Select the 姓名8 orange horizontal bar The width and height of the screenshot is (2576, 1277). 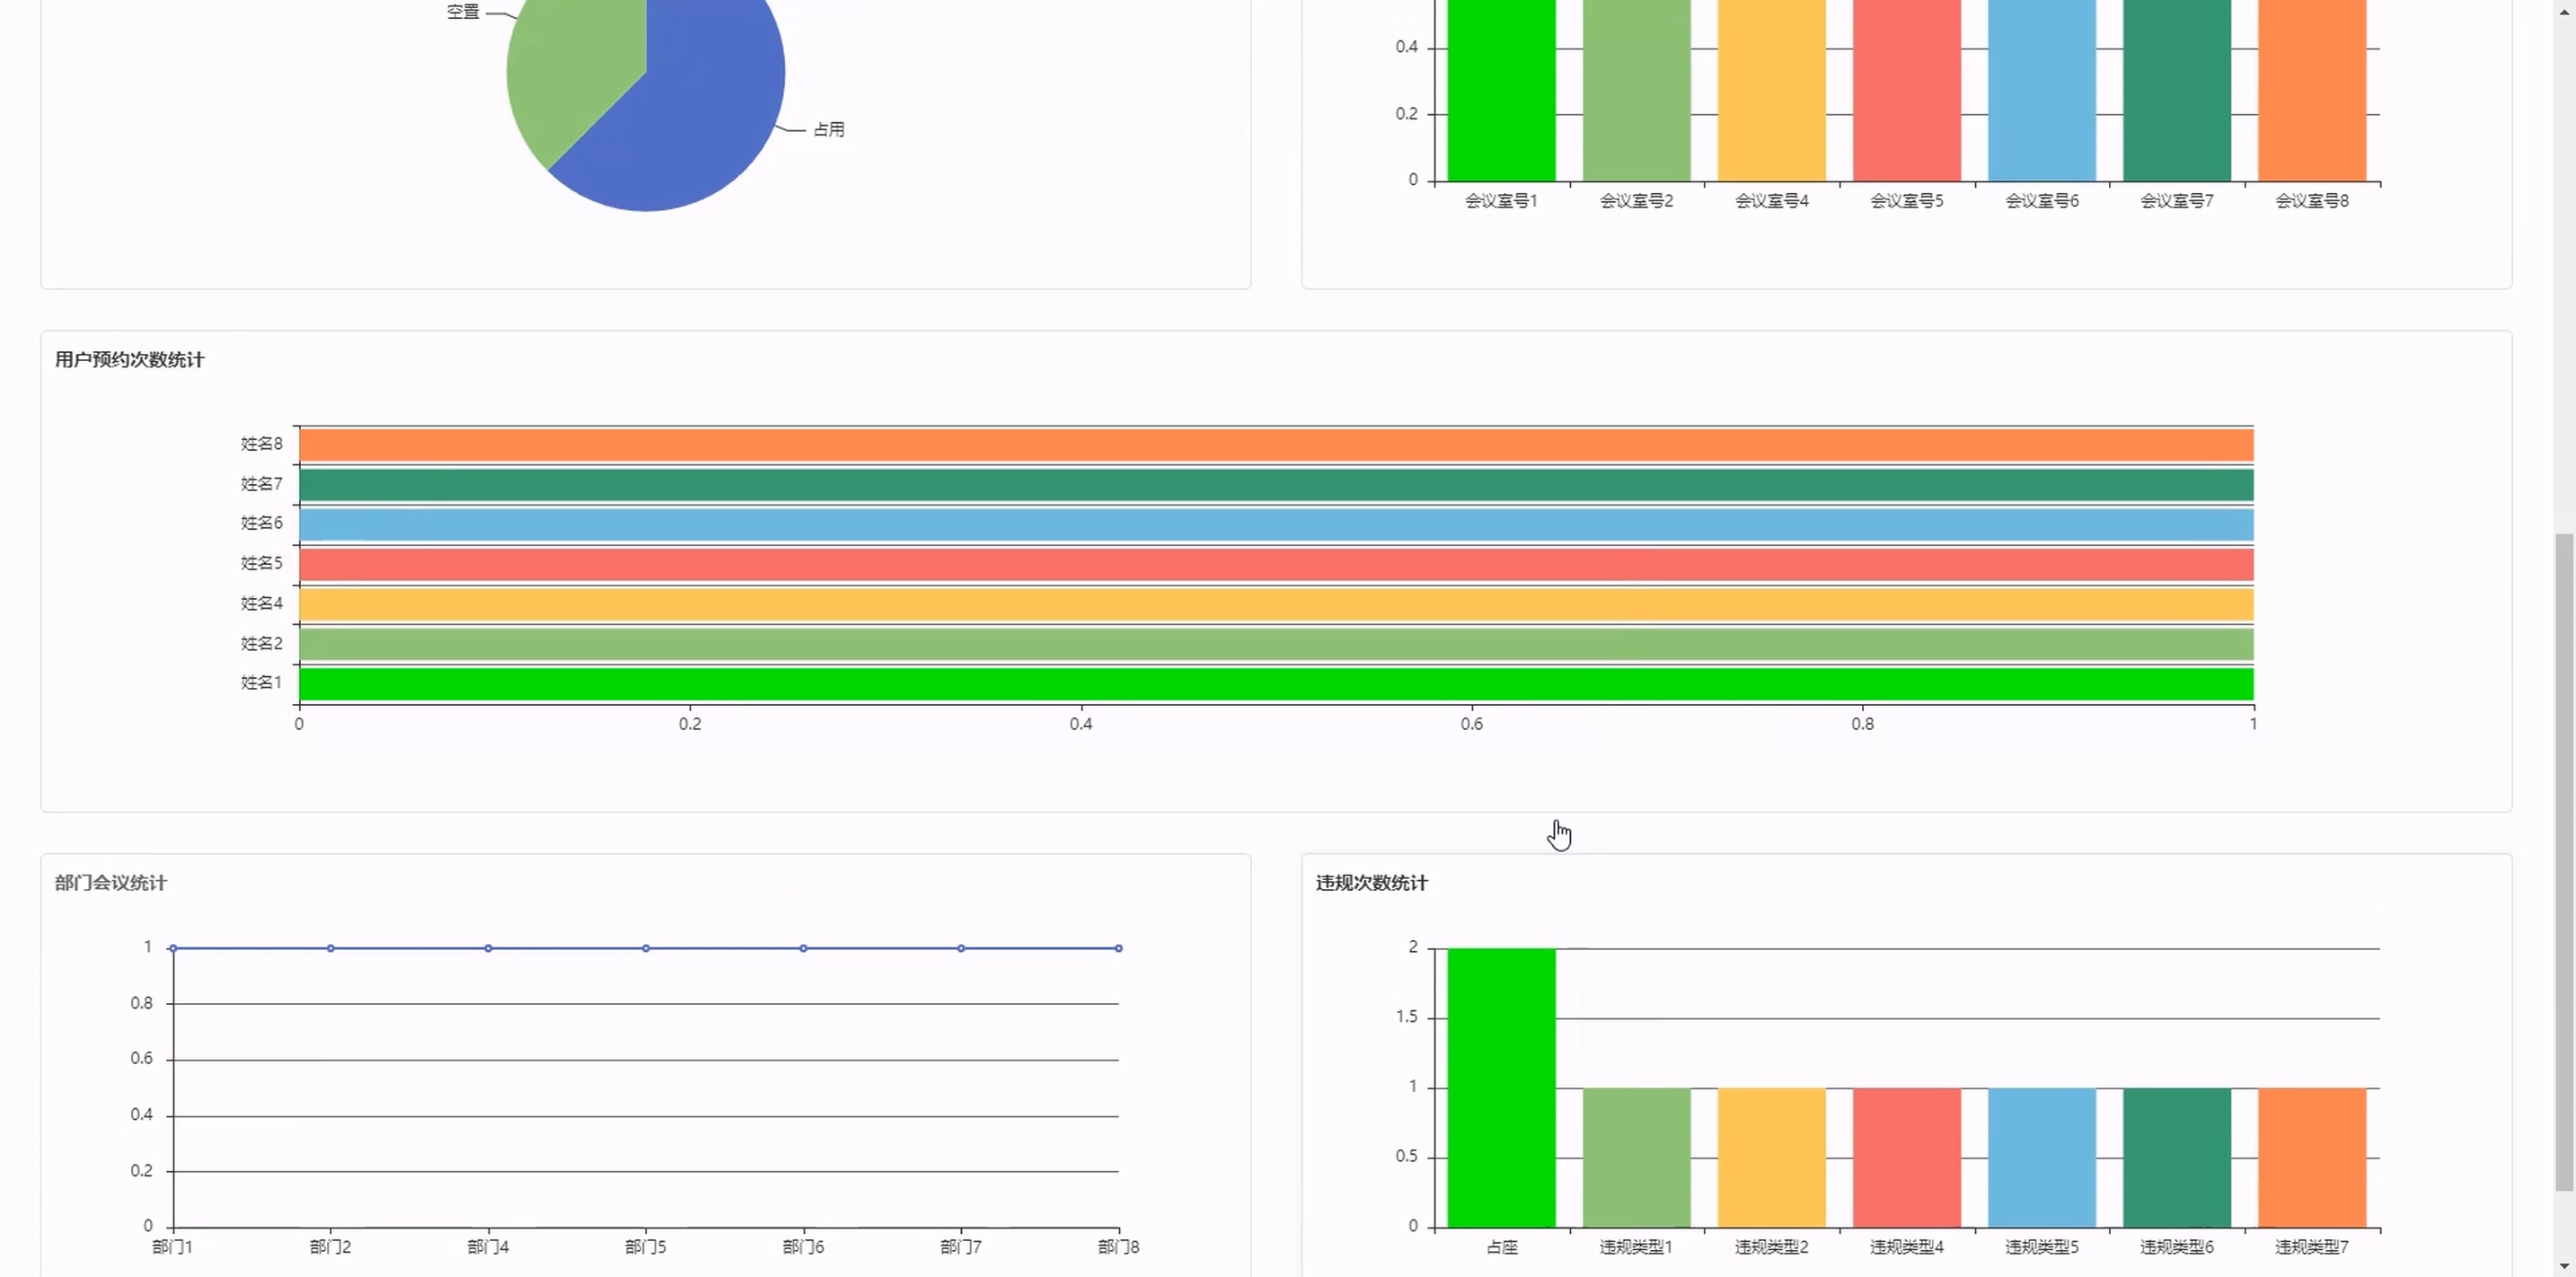tap(1275, 445)
